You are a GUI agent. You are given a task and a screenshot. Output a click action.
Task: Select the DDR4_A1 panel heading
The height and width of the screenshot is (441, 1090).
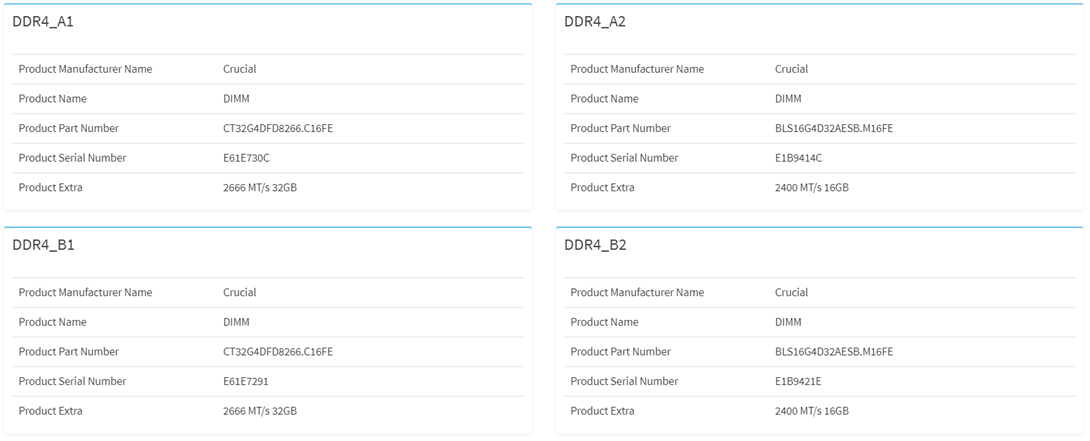[x=43, y=22]
